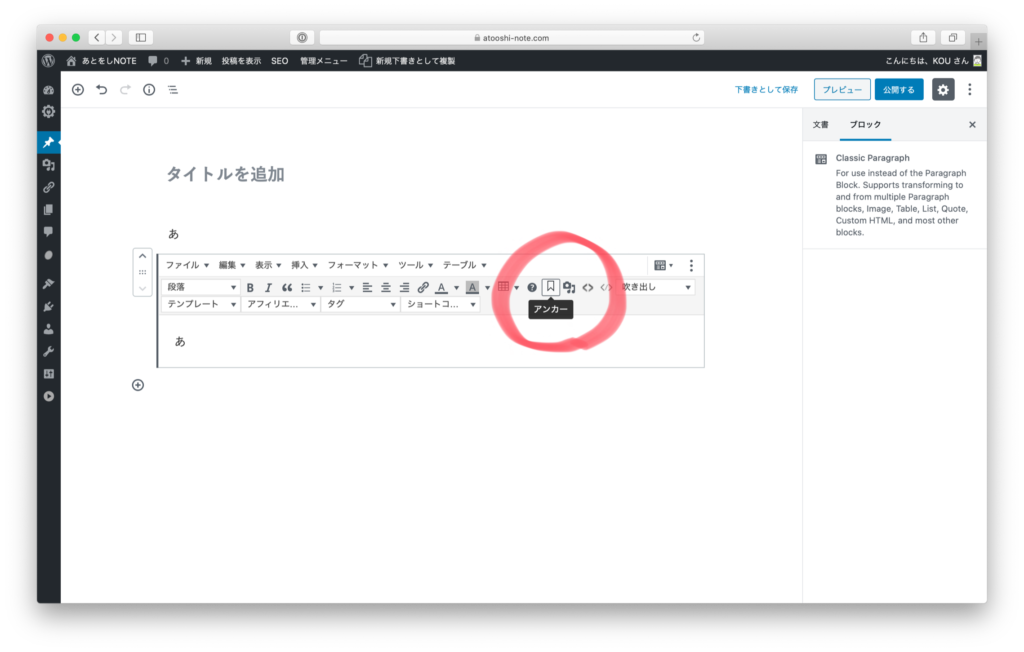Viewport: 1024px width, 652px height.
Task: Open the block navigation list icon
Action: tap(172, 89)
